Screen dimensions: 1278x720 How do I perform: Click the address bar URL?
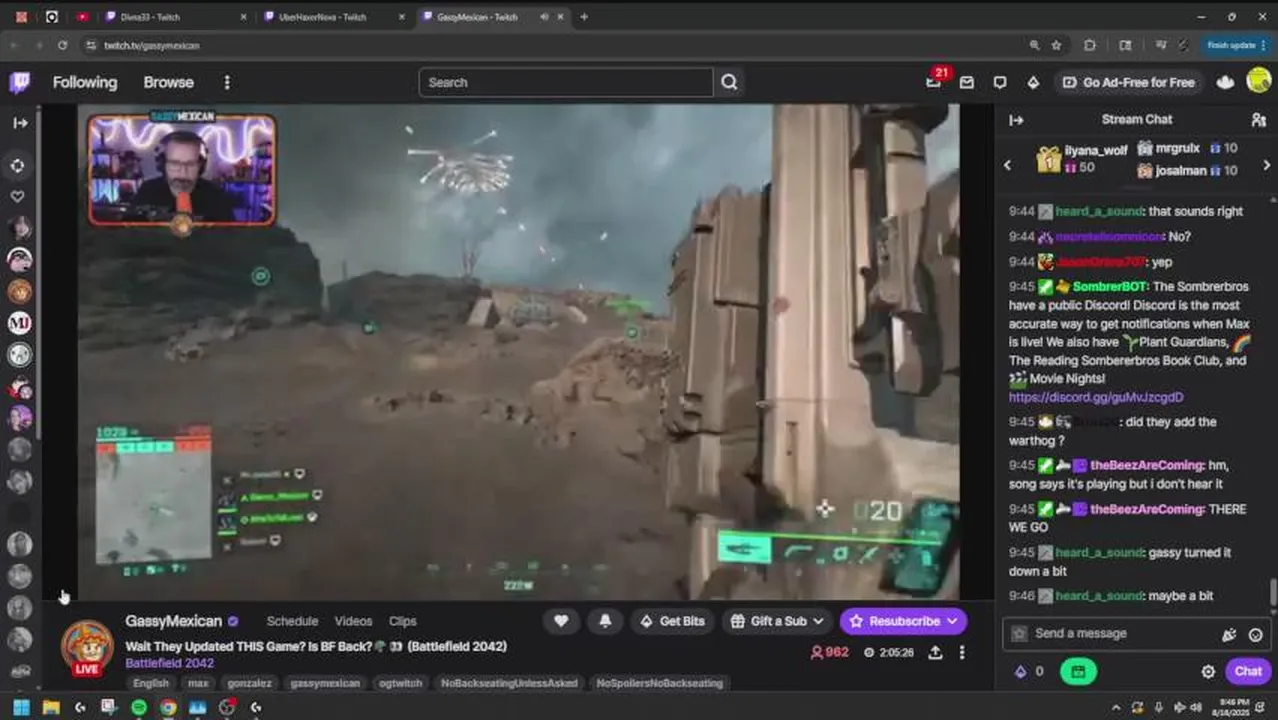[x=152, y=46]
